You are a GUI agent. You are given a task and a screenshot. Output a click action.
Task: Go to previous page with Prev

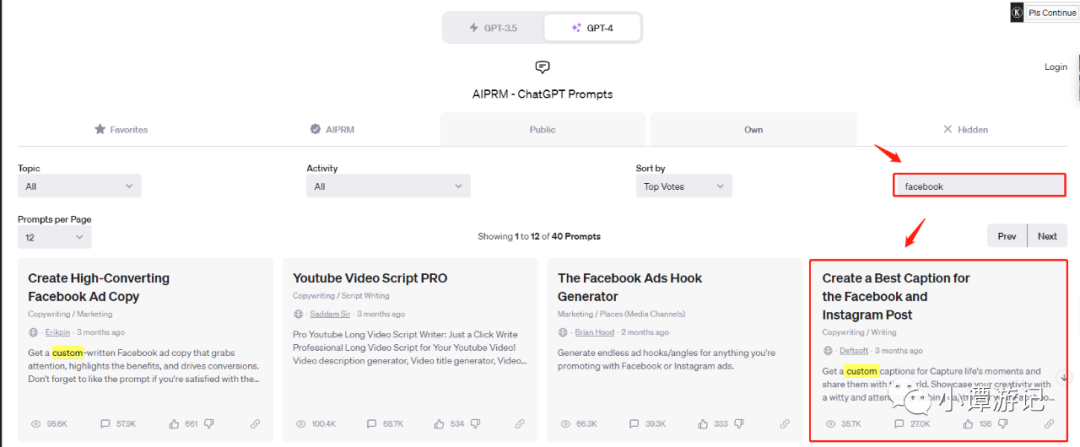point(1007,236)
